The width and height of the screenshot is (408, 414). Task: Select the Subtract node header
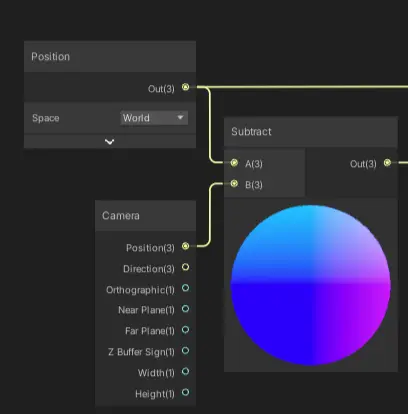311,132
